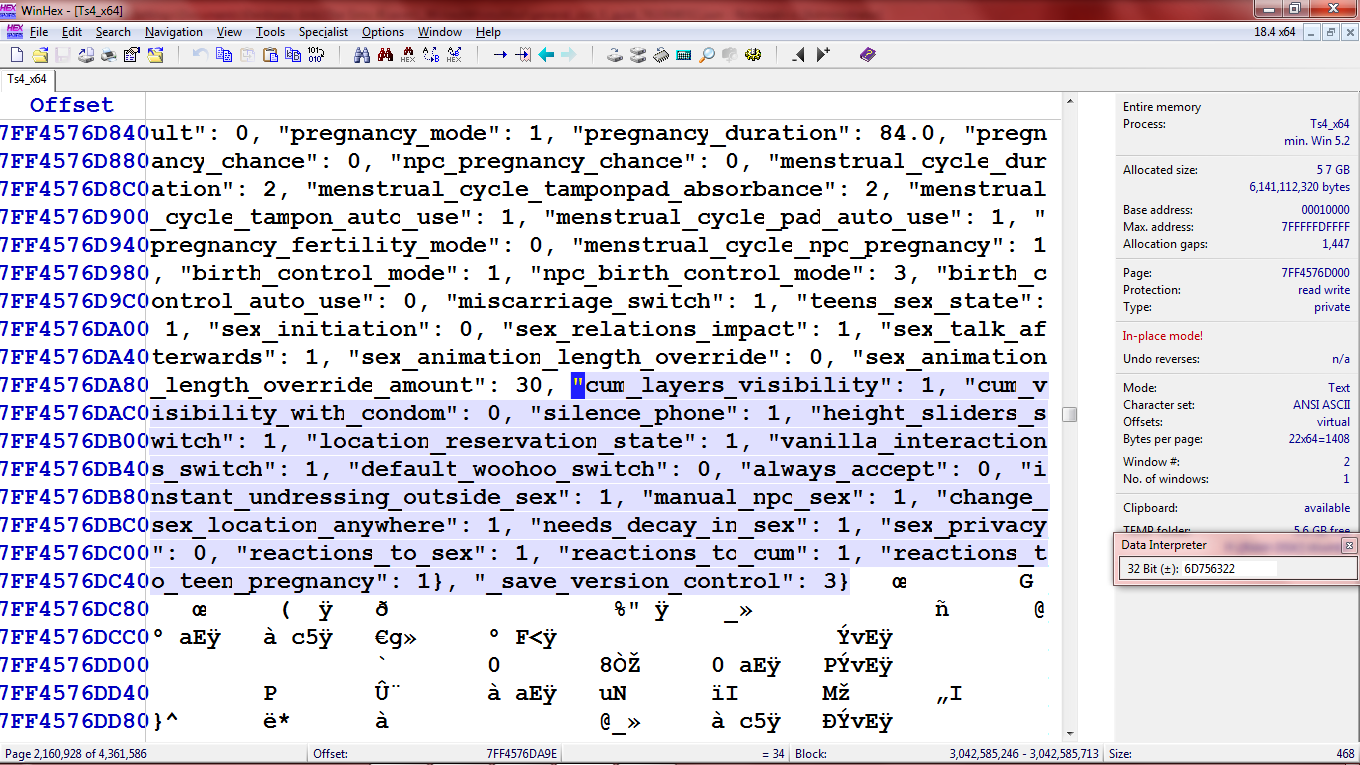This screenshot has height=765, width=1360.
Task: Click the Mode value Text
Action: pos(1339,388)
